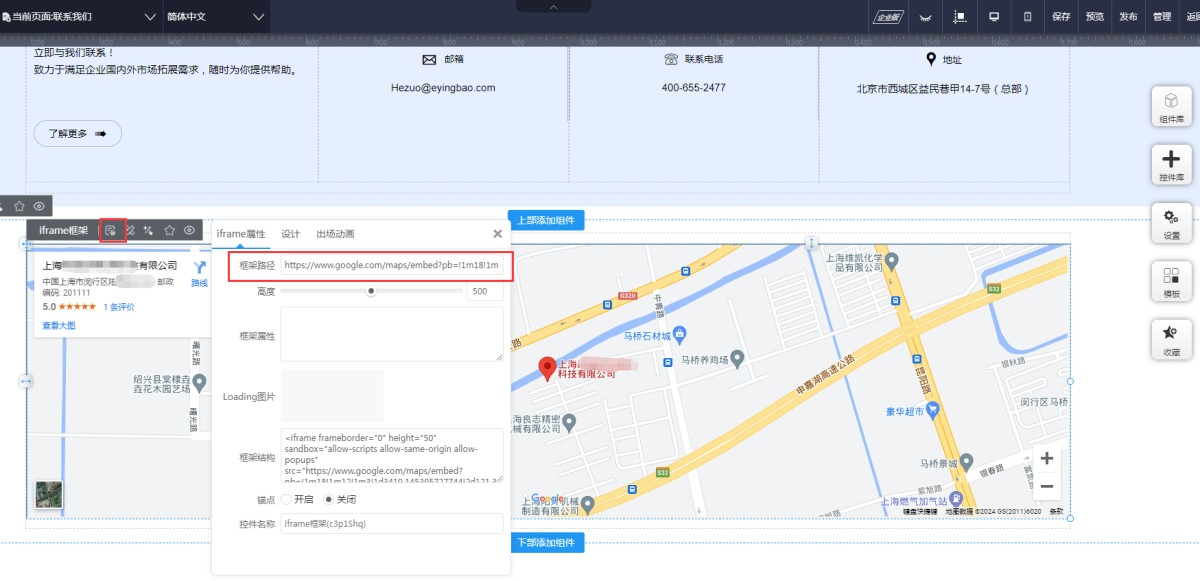The image size is (1200, 581).
Task: Click the 框架属性 text area
Action: pos(391,334)
